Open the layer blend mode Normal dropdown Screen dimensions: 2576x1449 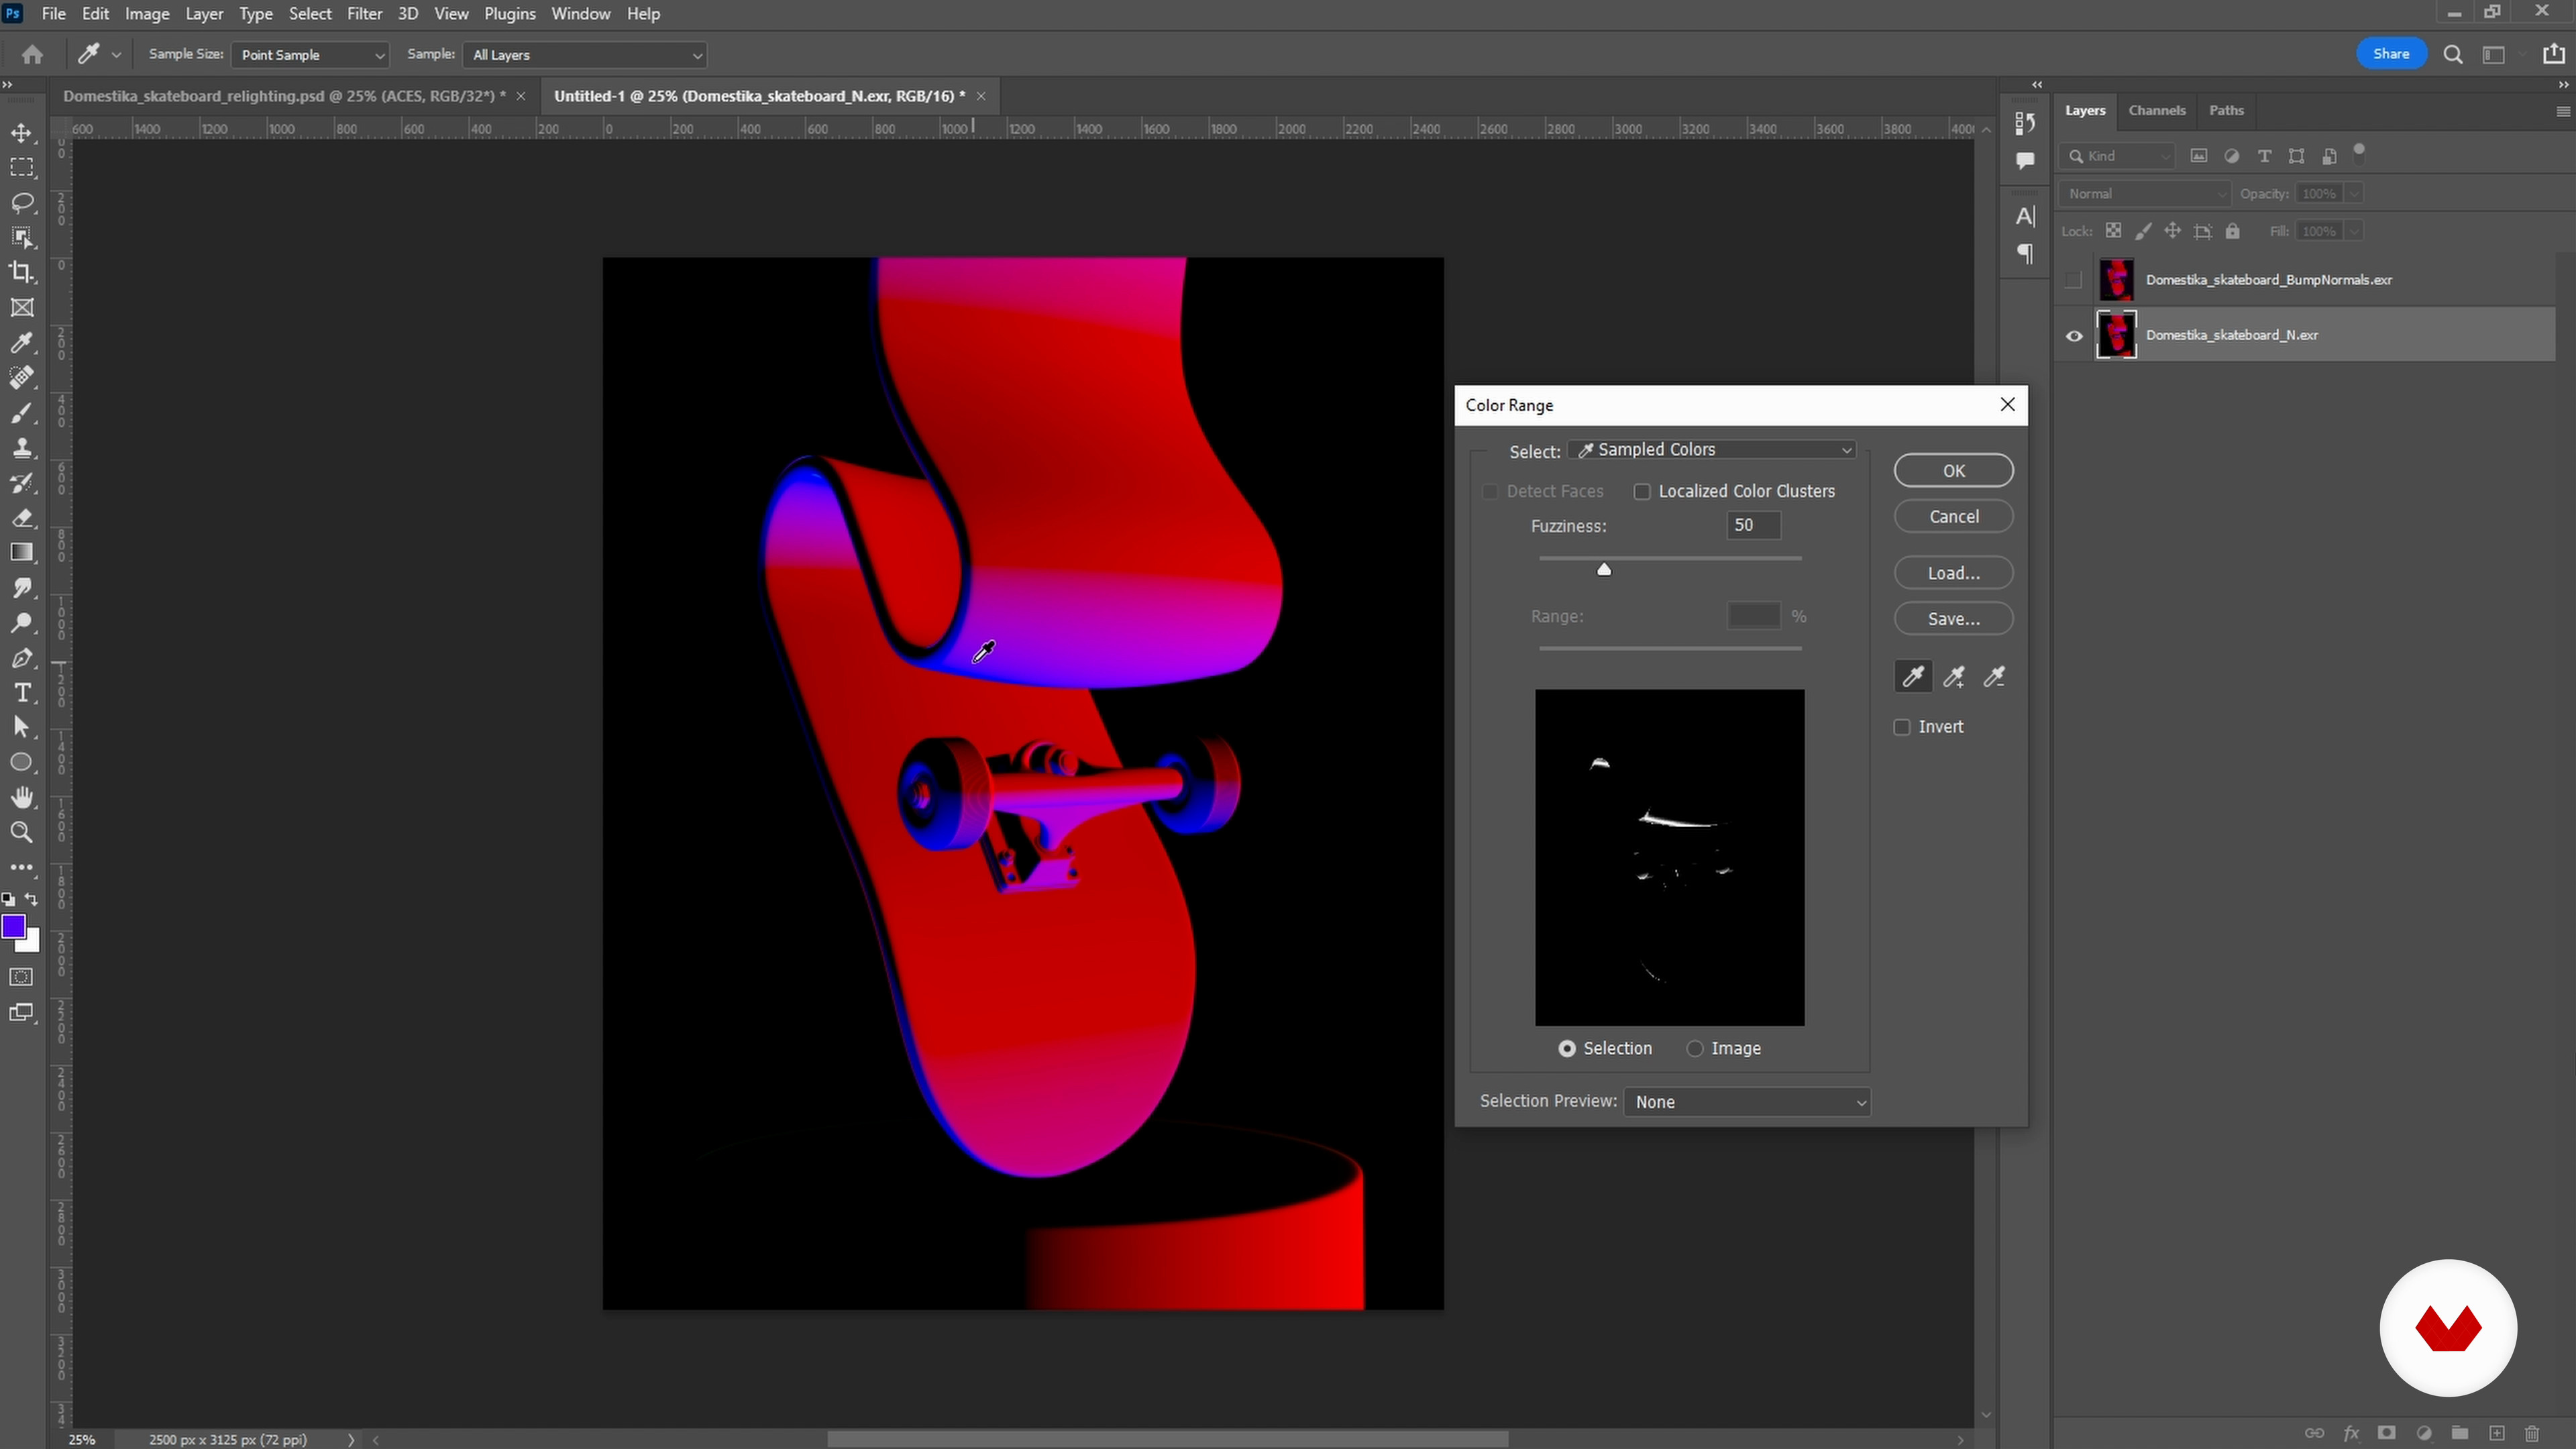coord(2144,194)
